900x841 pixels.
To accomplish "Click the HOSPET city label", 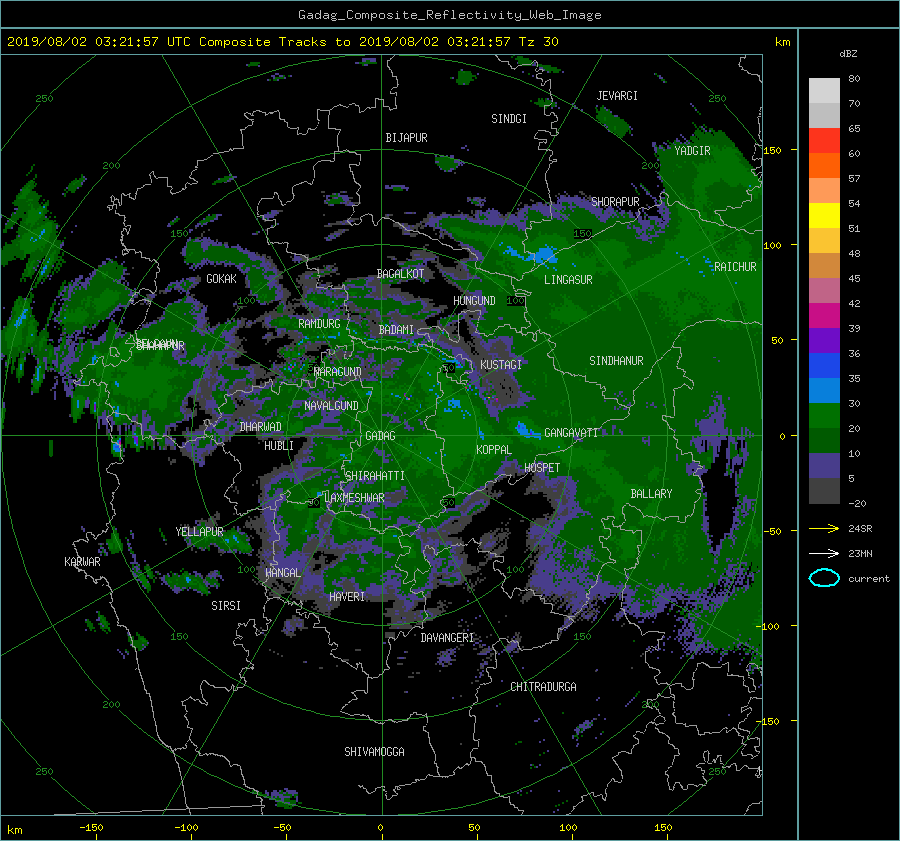I will 542,468.
